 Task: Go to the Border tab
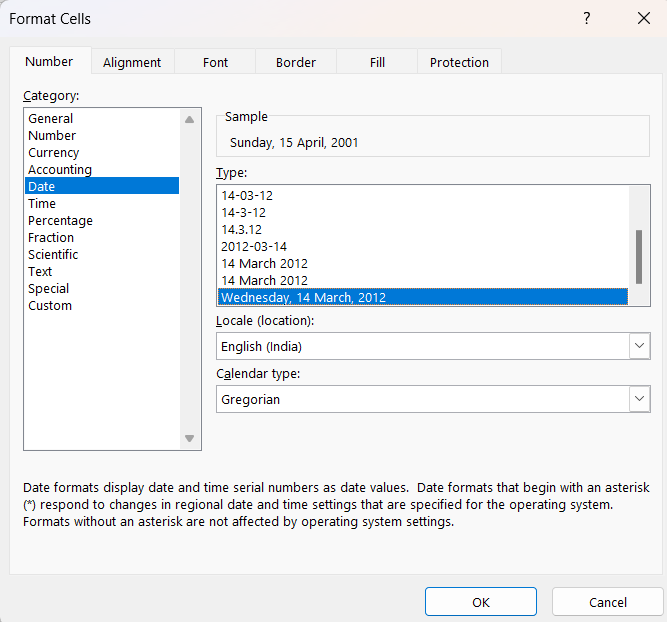[x=296, y=62]
